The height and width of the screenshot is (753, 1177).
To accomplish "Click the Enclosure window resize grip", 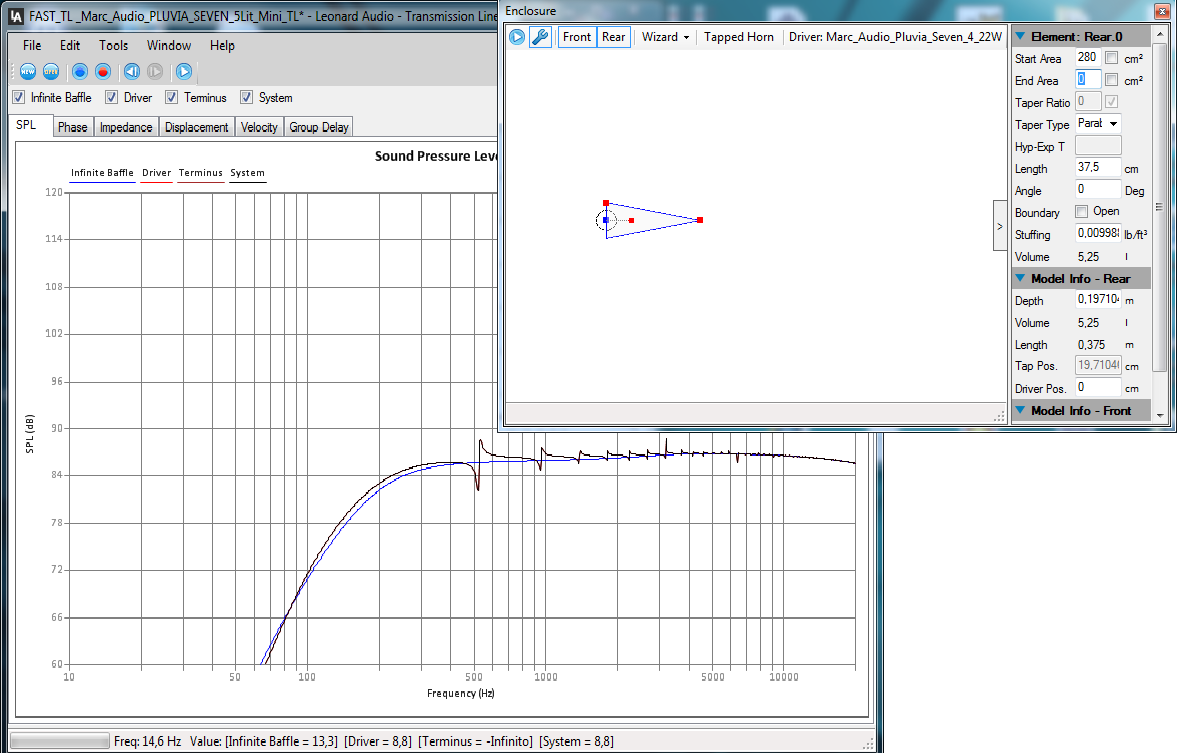I will pyautogui.click(x=999, y=416).
